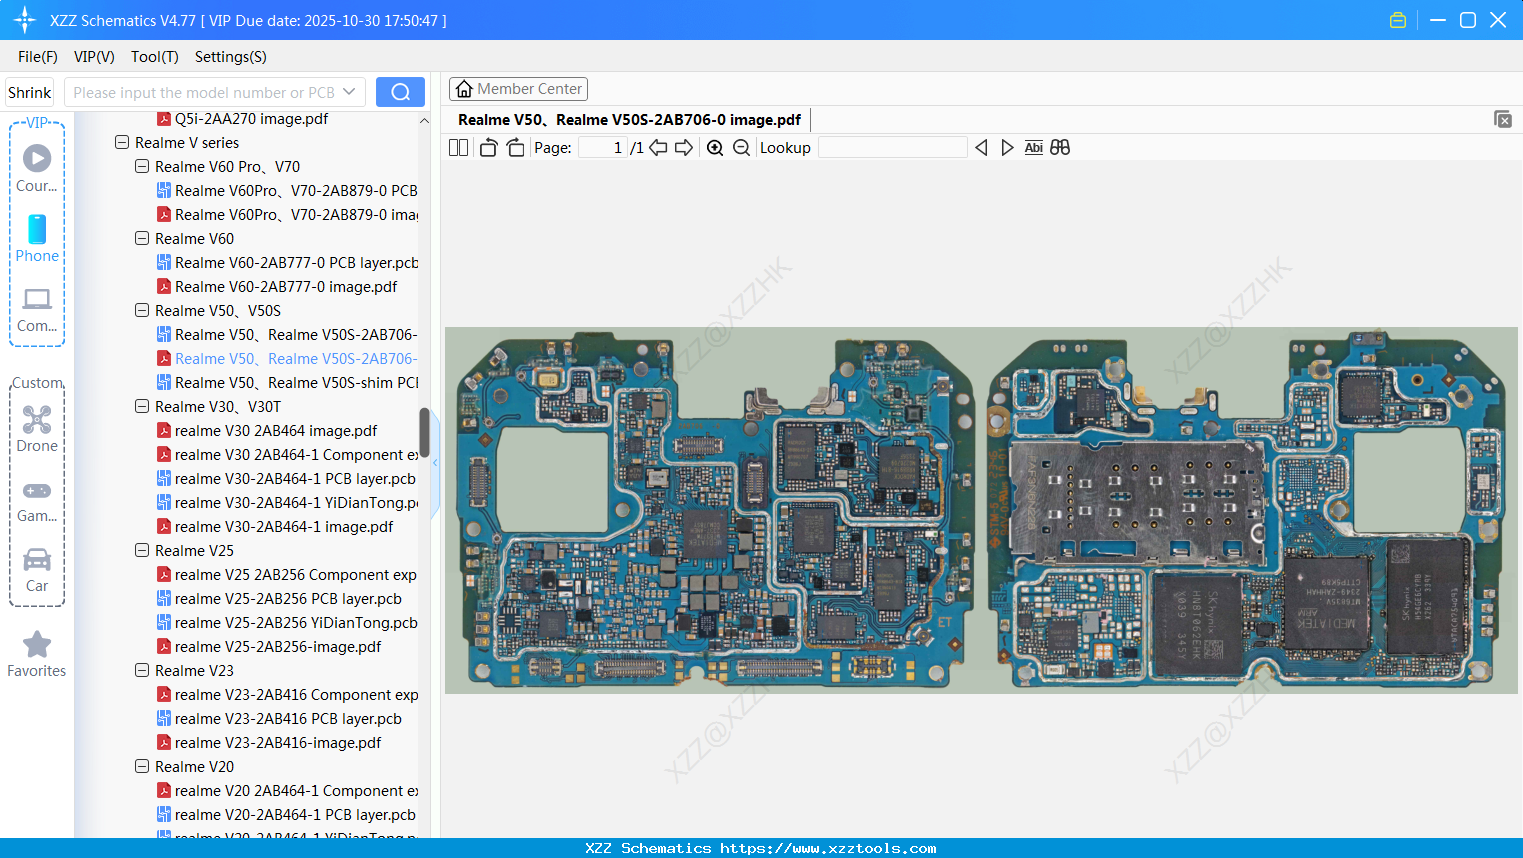Open realme V30-2AB464-1 PCB layer.pcb
This screenshot has height=858, width=1523.
286,479
